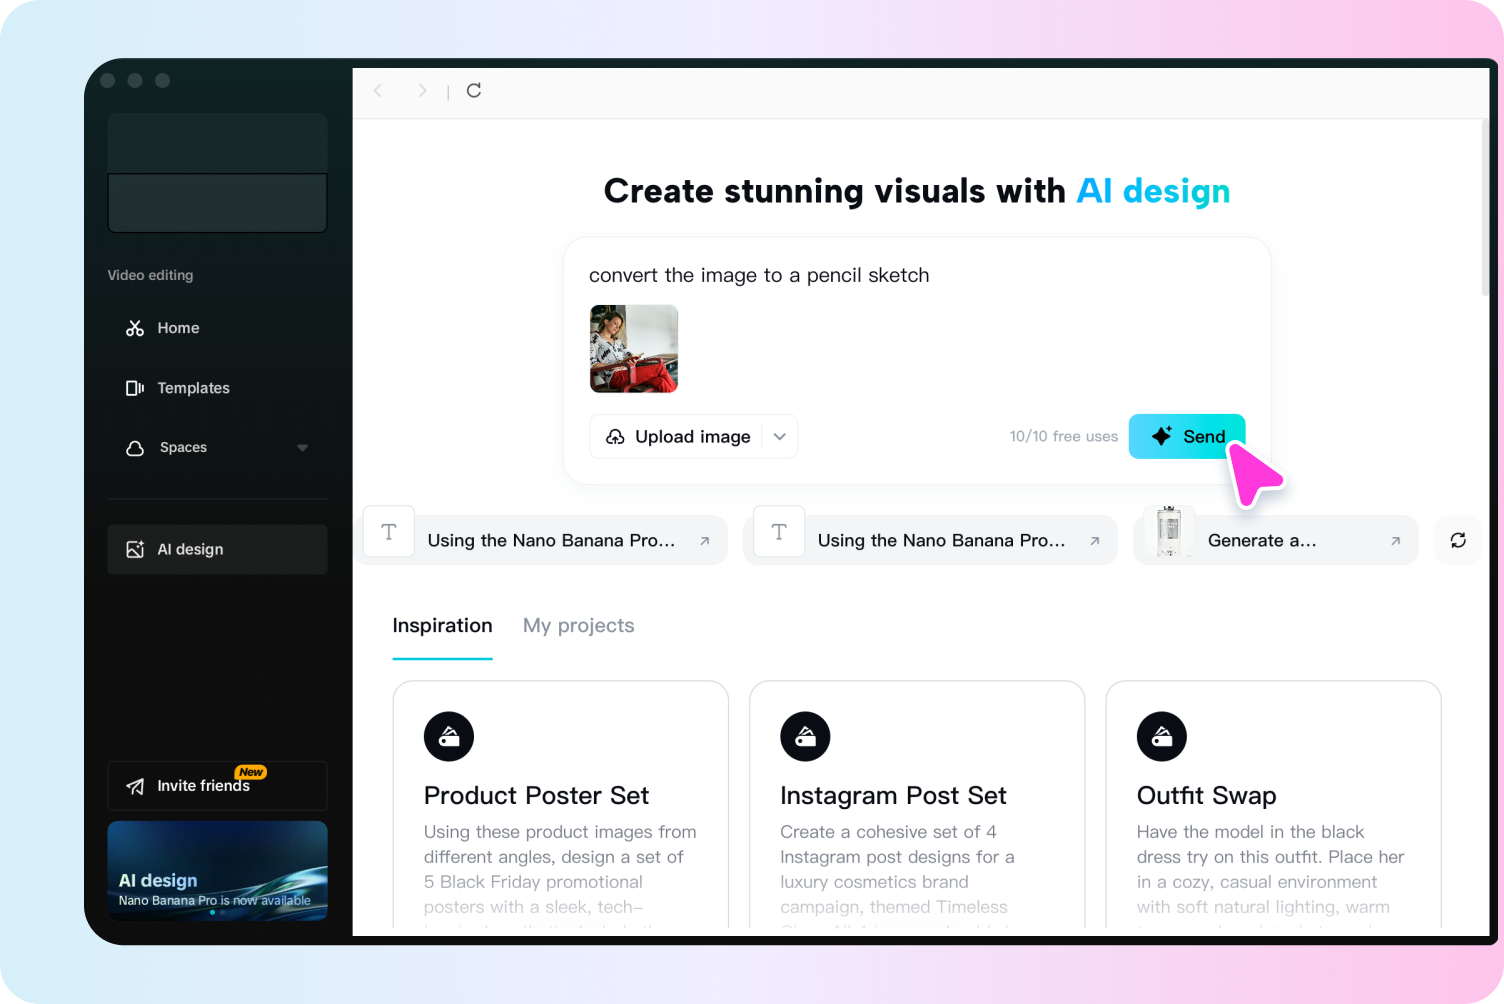Open the arrow on the Generate suggestion chip
The height and width of the screenshot is (1004, 1504).
point(1395,540)
